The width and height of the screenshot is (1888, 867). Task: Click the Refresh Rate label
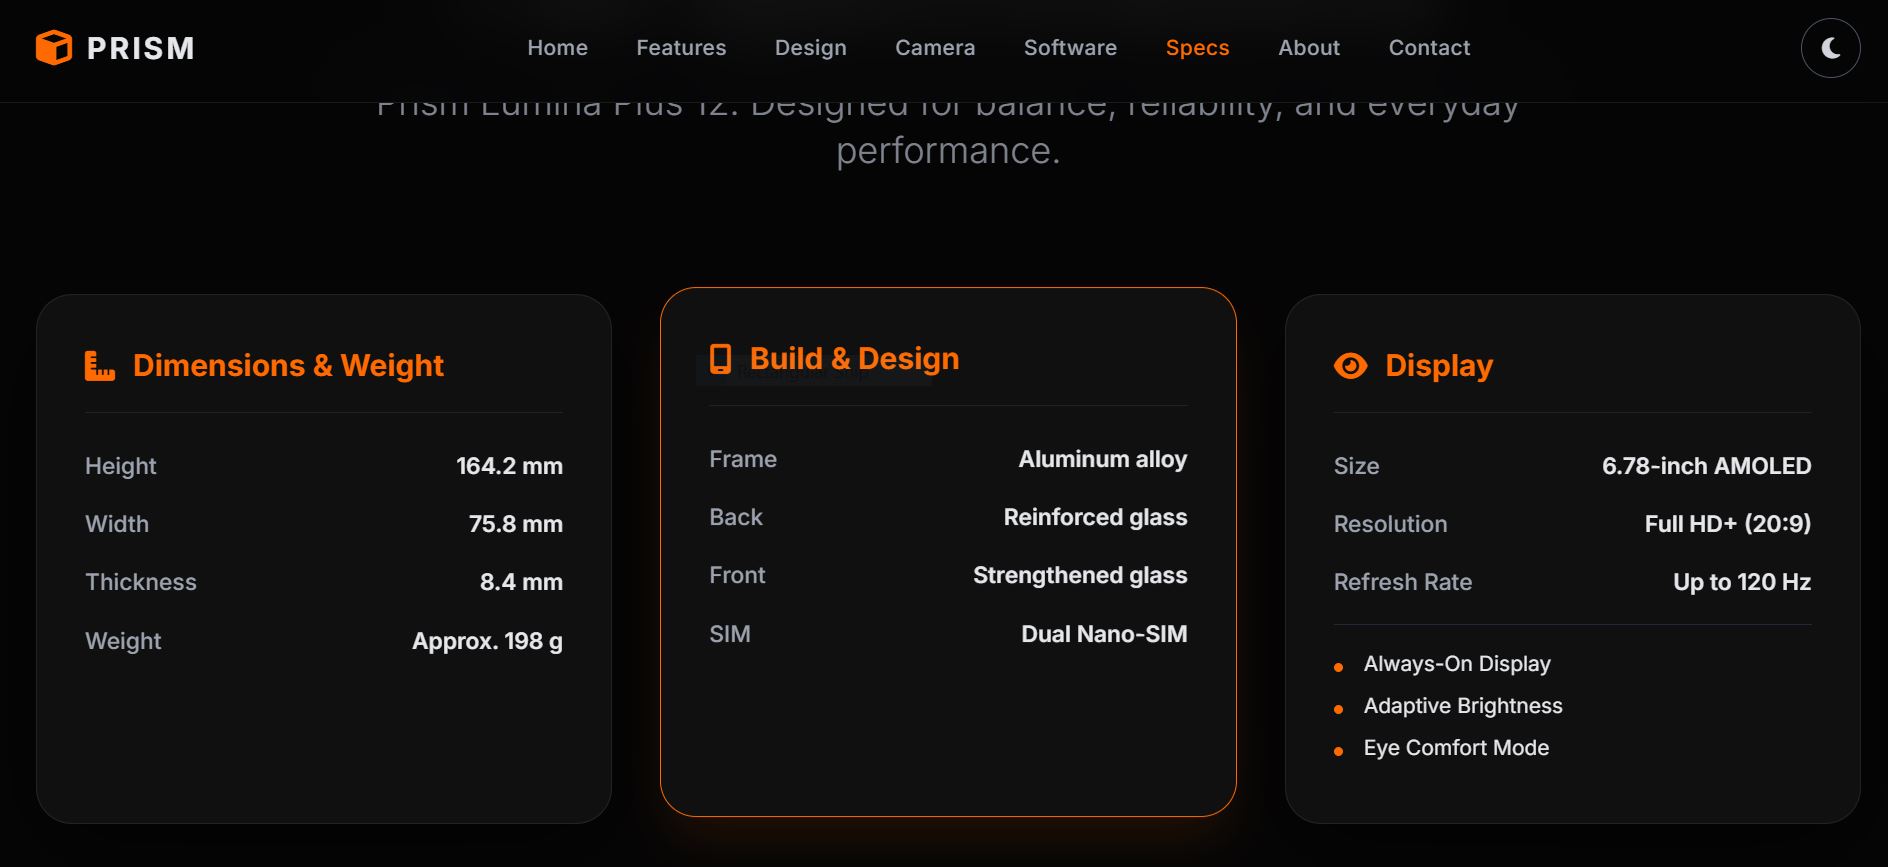tap(1402, 582)
